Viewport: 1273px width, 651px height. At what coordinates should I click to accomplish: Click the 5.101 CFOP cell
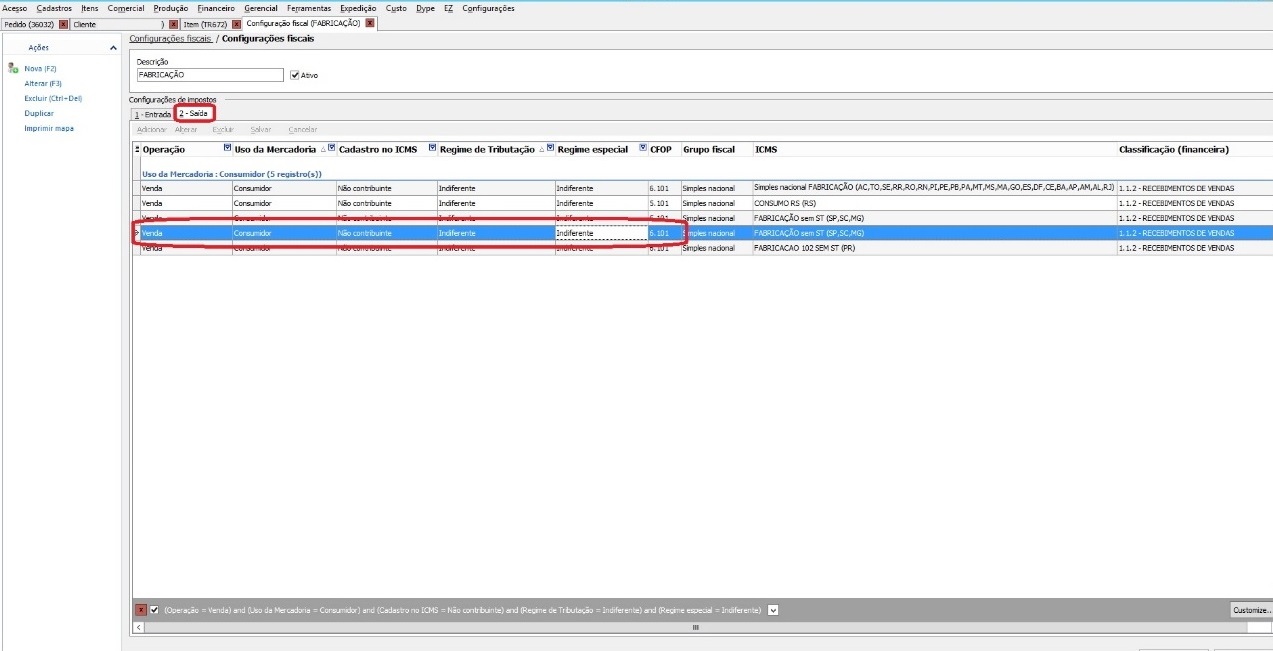pyautogui.click(x=664, y=203)
